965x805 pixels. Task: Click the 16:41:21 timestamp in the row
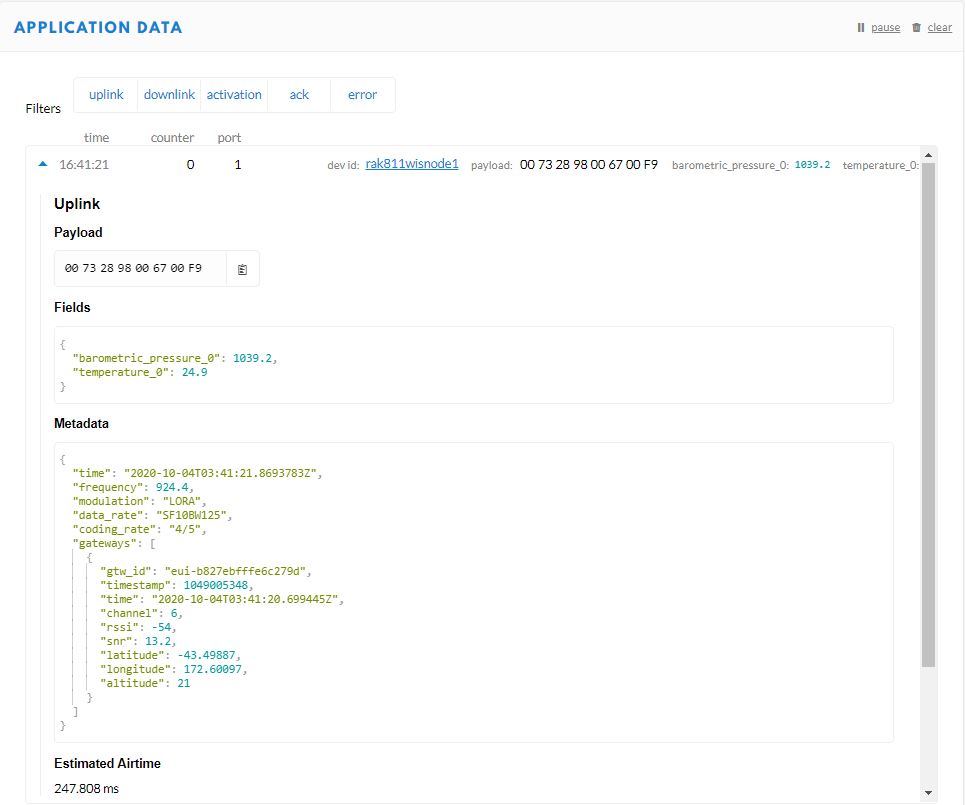point(84,164)
